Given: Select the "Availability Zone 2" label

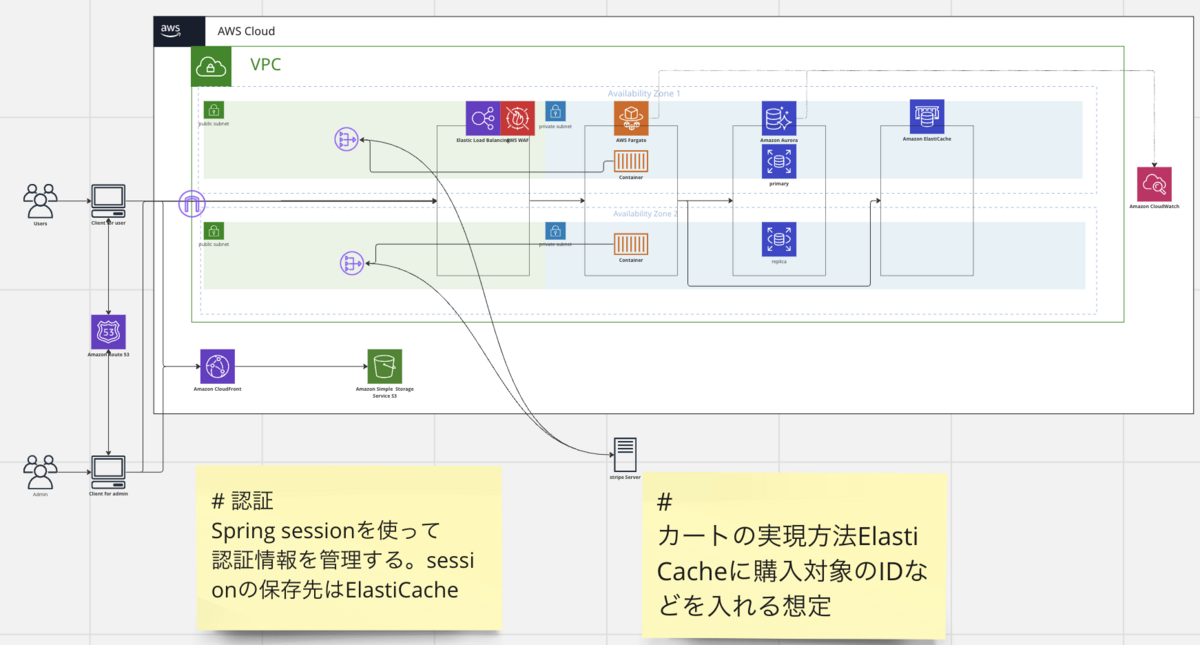Looking at the screenshot, I should pos(644,214).
